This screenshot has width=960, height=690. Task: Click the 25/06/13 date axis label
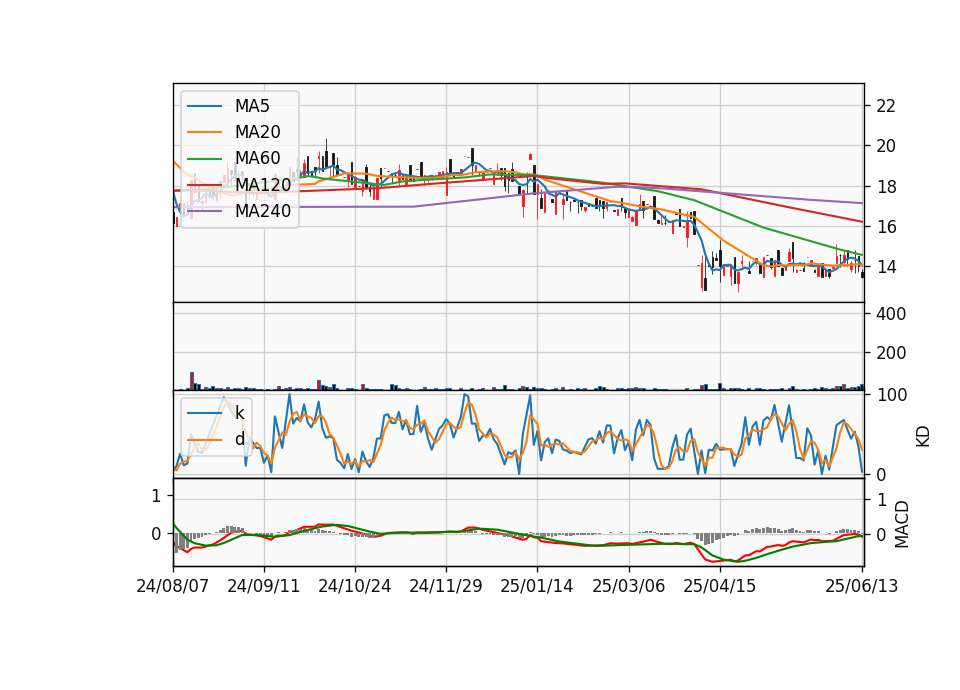pyautogui.click(x=862, y=586)
